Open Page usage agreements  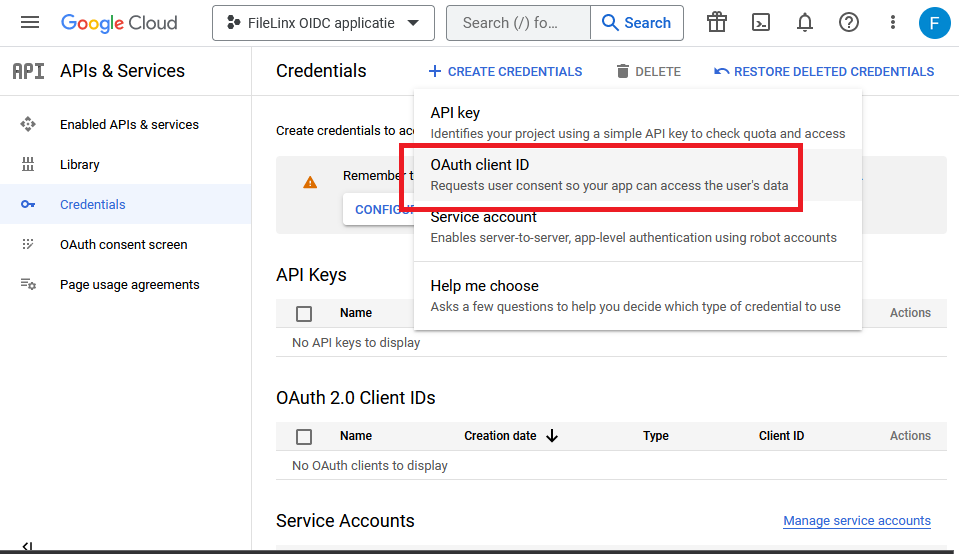[x=130, y=284]
